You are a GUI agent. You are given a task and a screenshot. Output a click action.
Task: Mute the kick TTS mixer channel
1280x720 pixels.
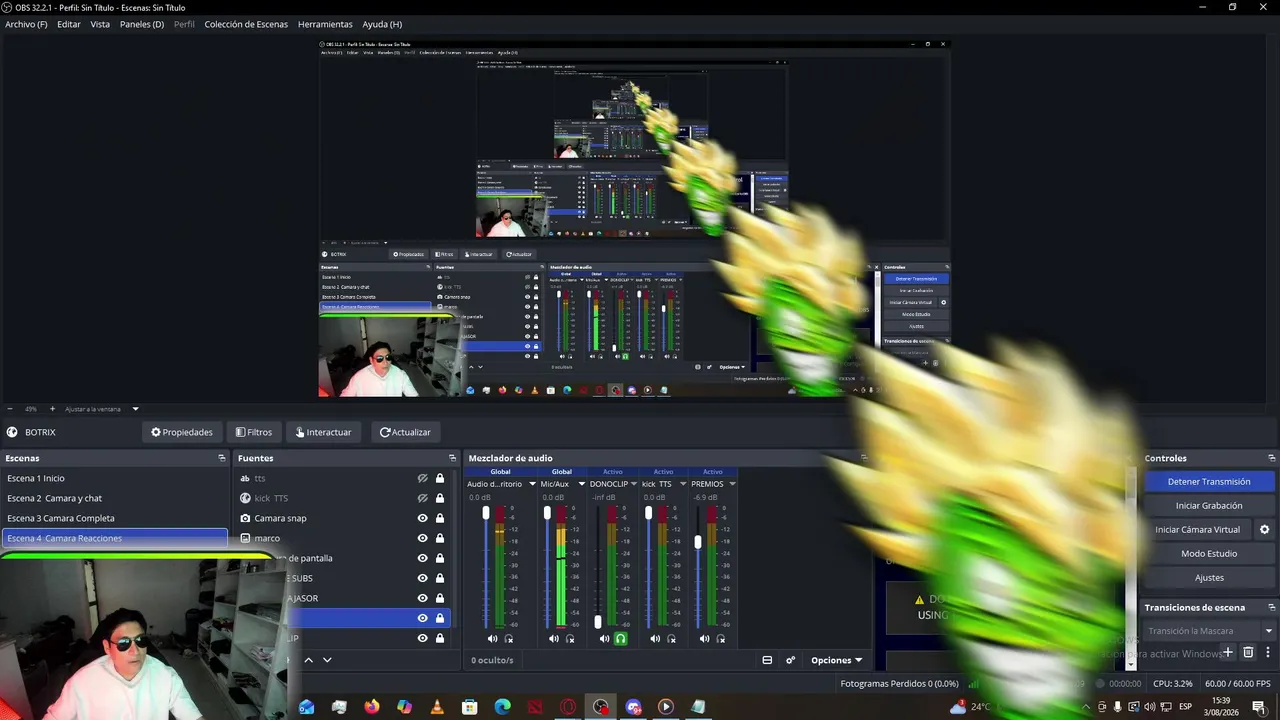(x=655, y=639)
